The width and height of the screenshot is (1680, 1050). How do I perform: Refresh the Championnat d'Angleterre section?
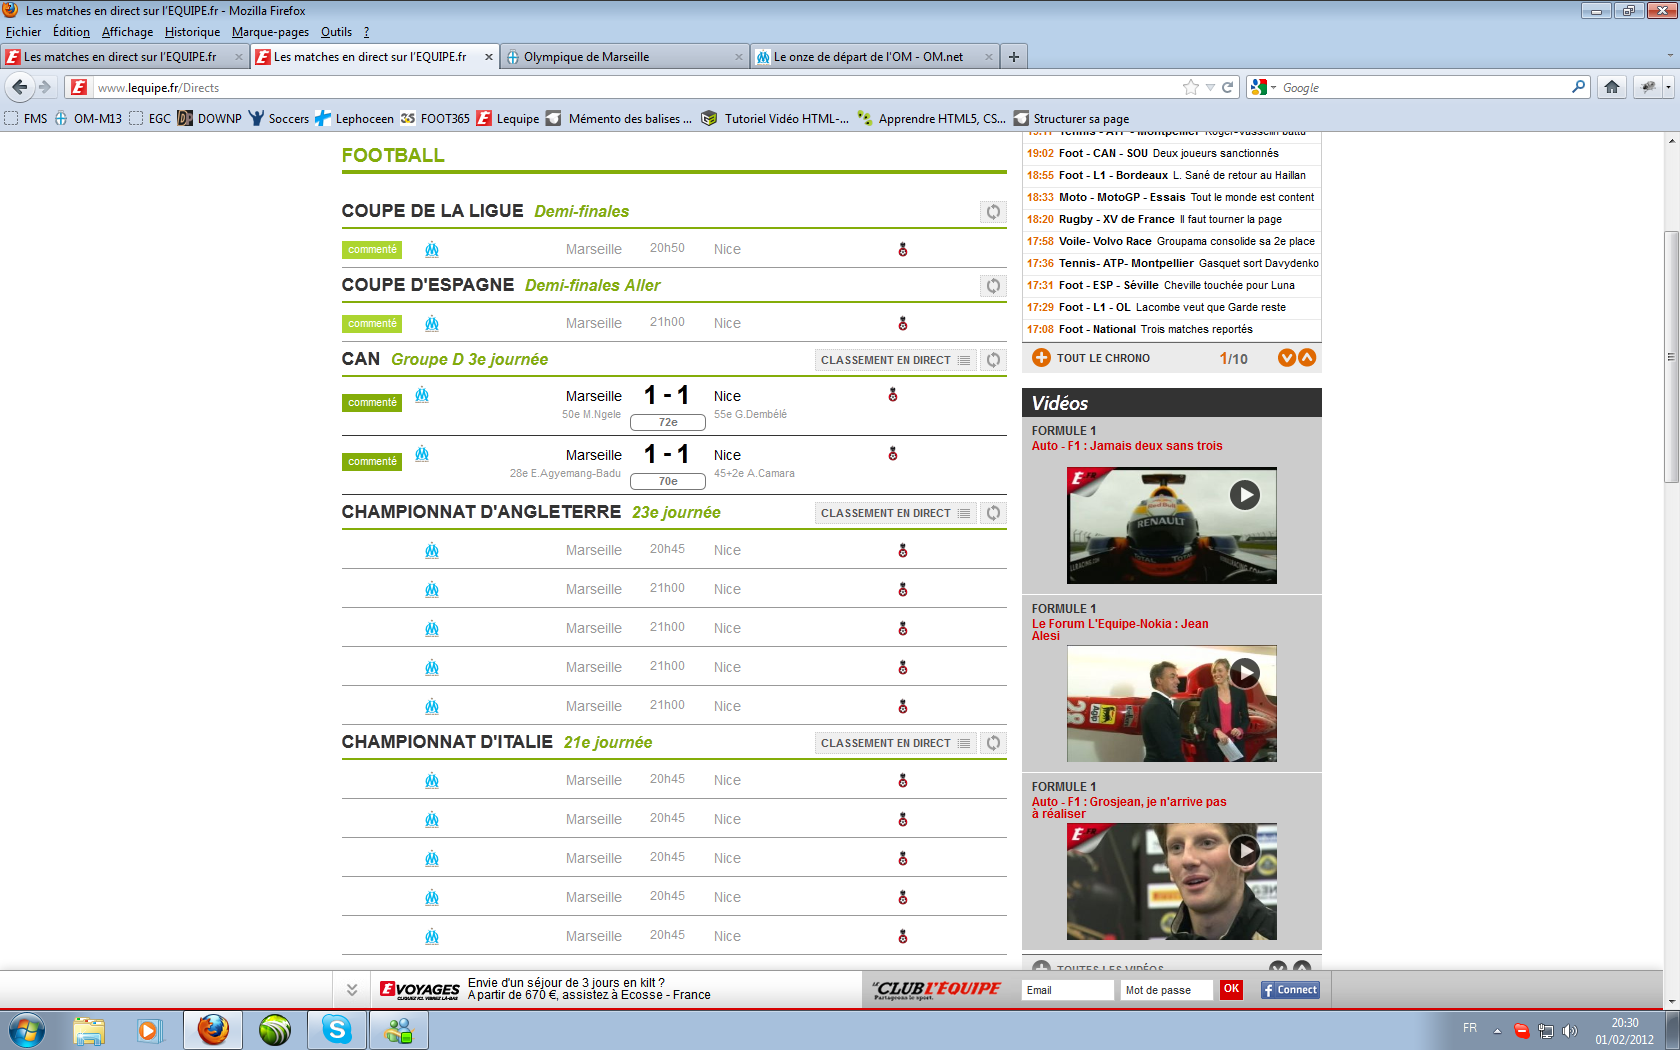(993, 513)
